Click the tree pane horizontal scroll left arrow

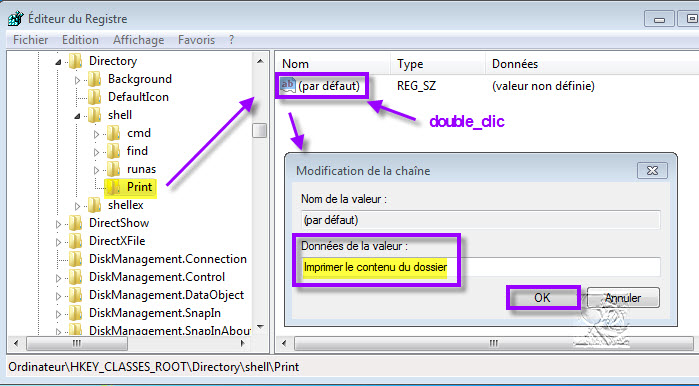(16, 344)
